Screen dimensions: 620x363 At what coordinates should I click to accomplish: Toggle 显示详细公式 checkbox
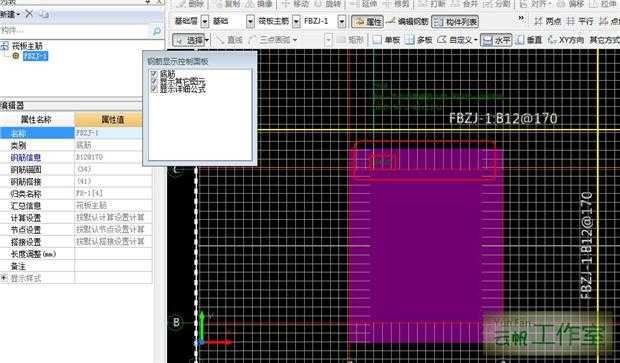(154, 89)
